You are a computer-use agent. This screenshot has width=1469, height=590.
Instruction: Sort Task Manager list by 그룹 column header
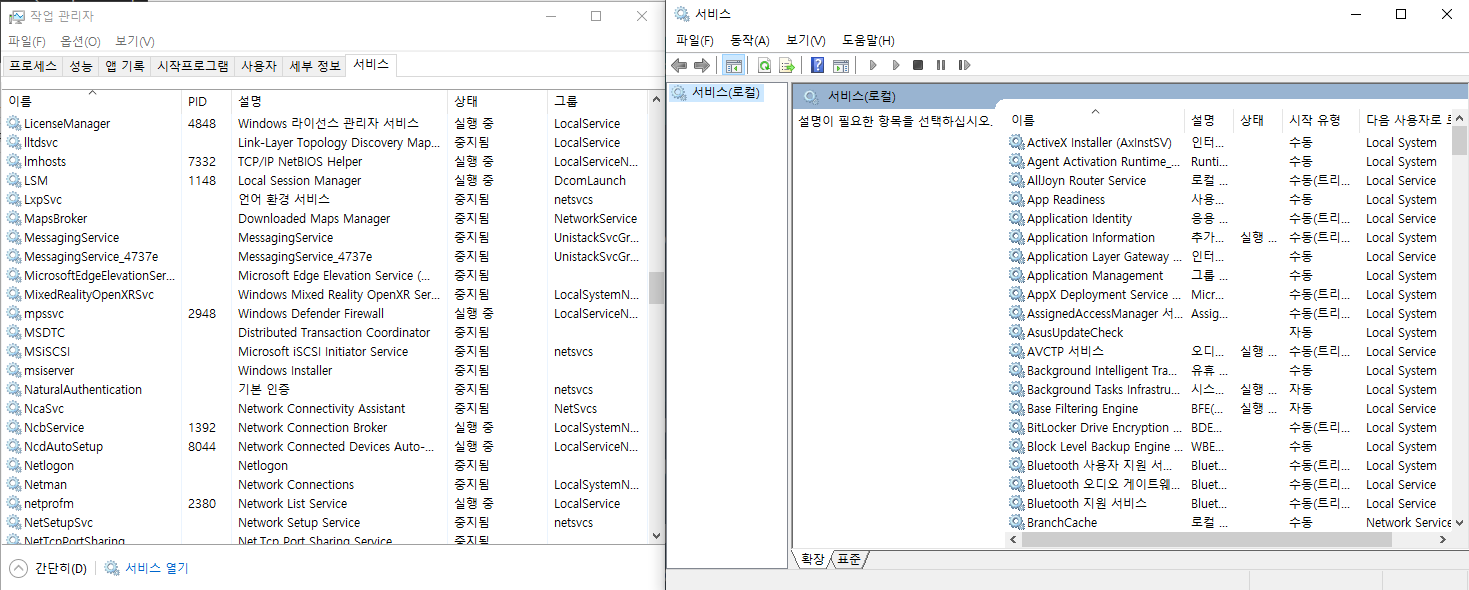[597, 101]
